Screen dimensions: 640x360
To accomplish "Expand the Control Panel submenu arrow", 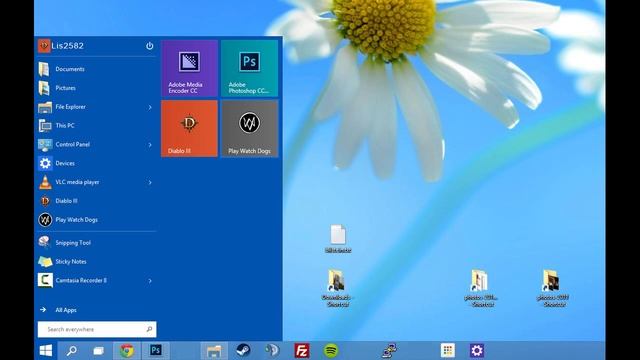I will click(150, 145).
